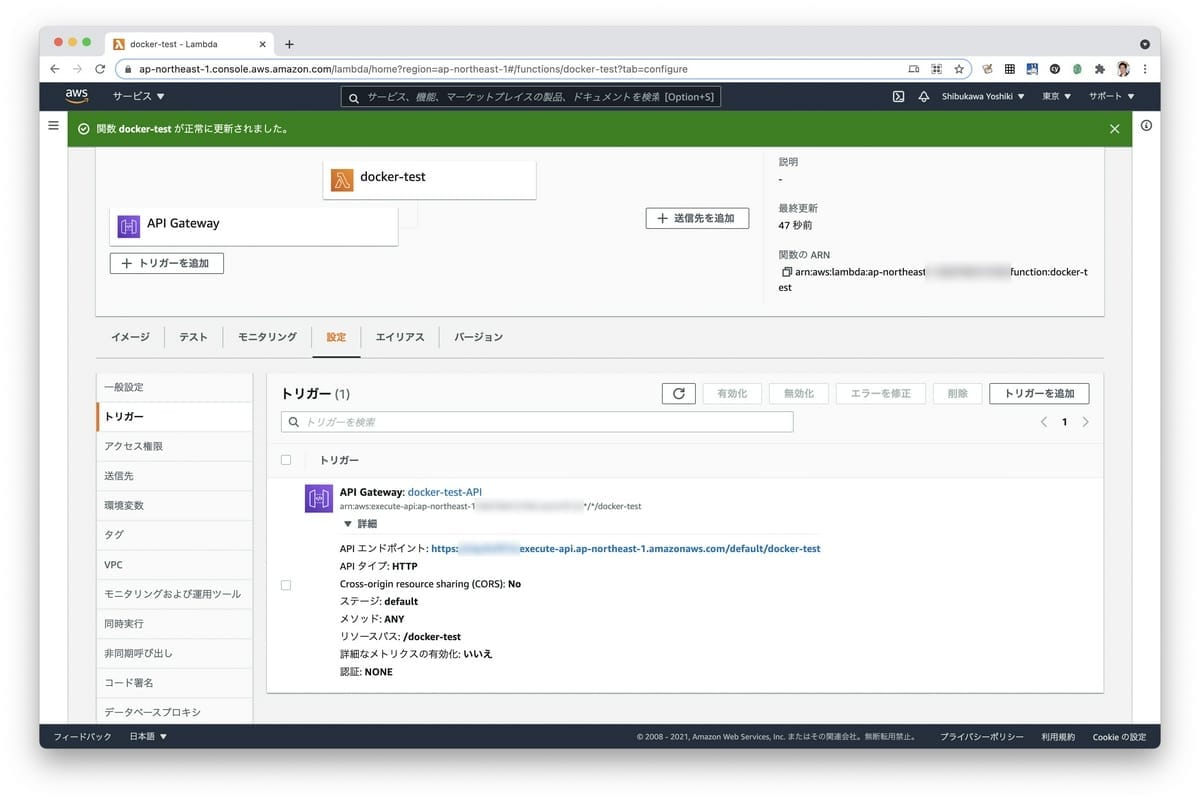Expand the サービス services dropdown
Screen dimensions: 1200x801
coord(139,96)
